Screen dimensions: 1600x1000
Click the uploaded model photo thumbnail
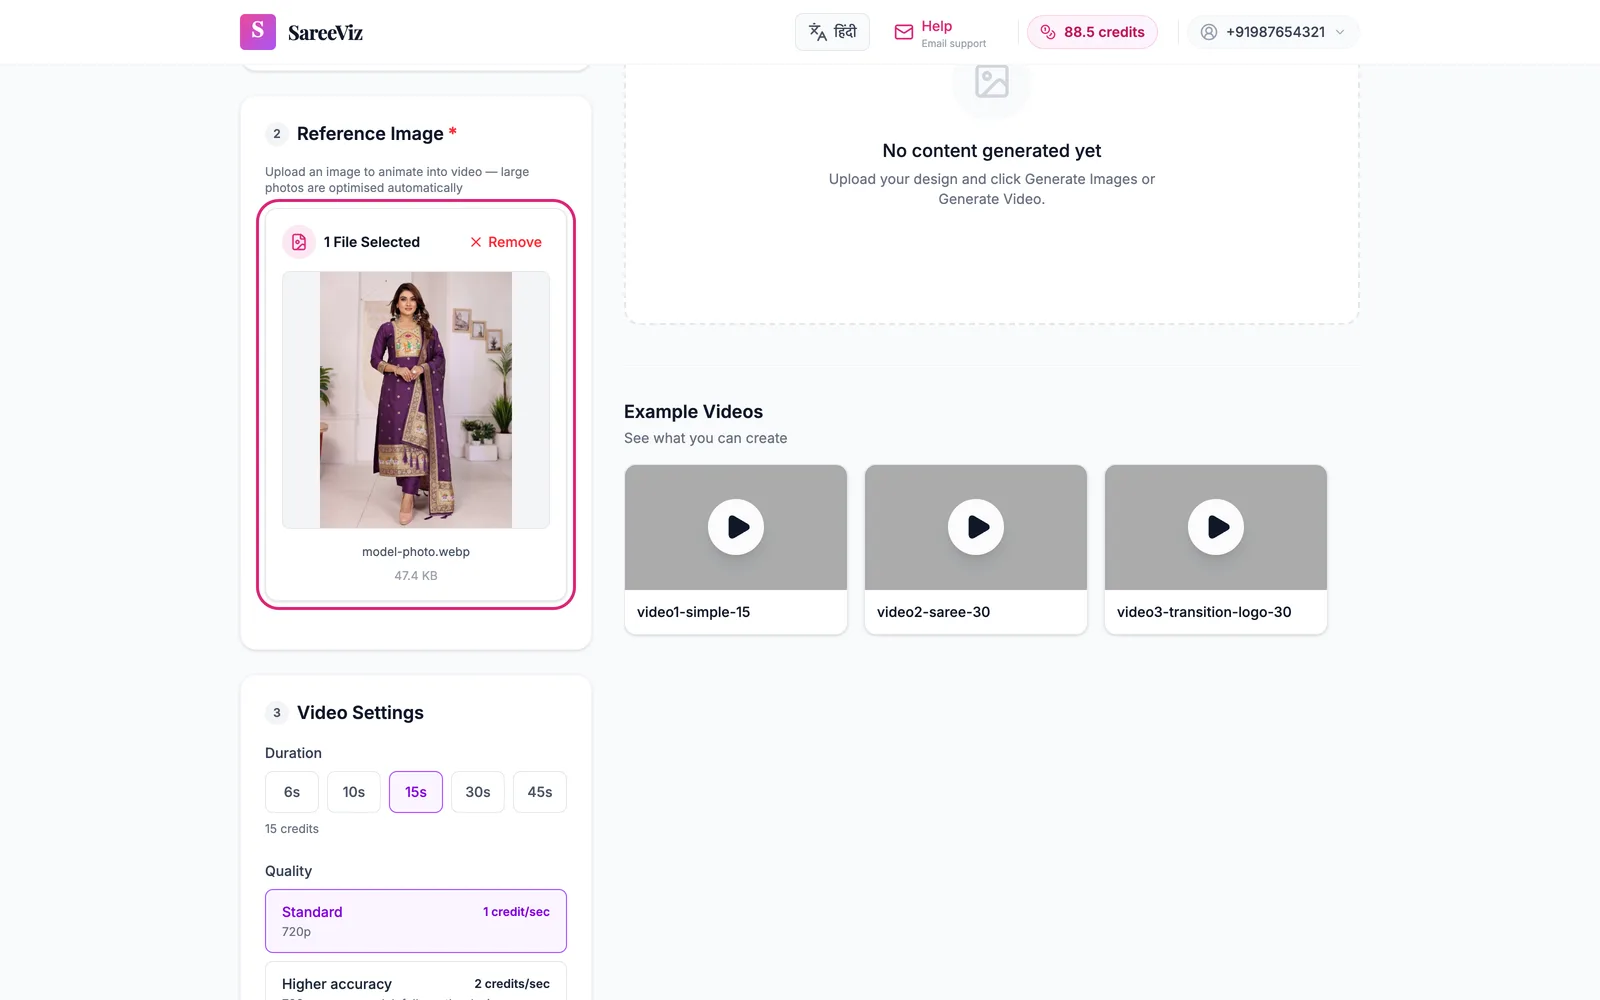[416, 400]
